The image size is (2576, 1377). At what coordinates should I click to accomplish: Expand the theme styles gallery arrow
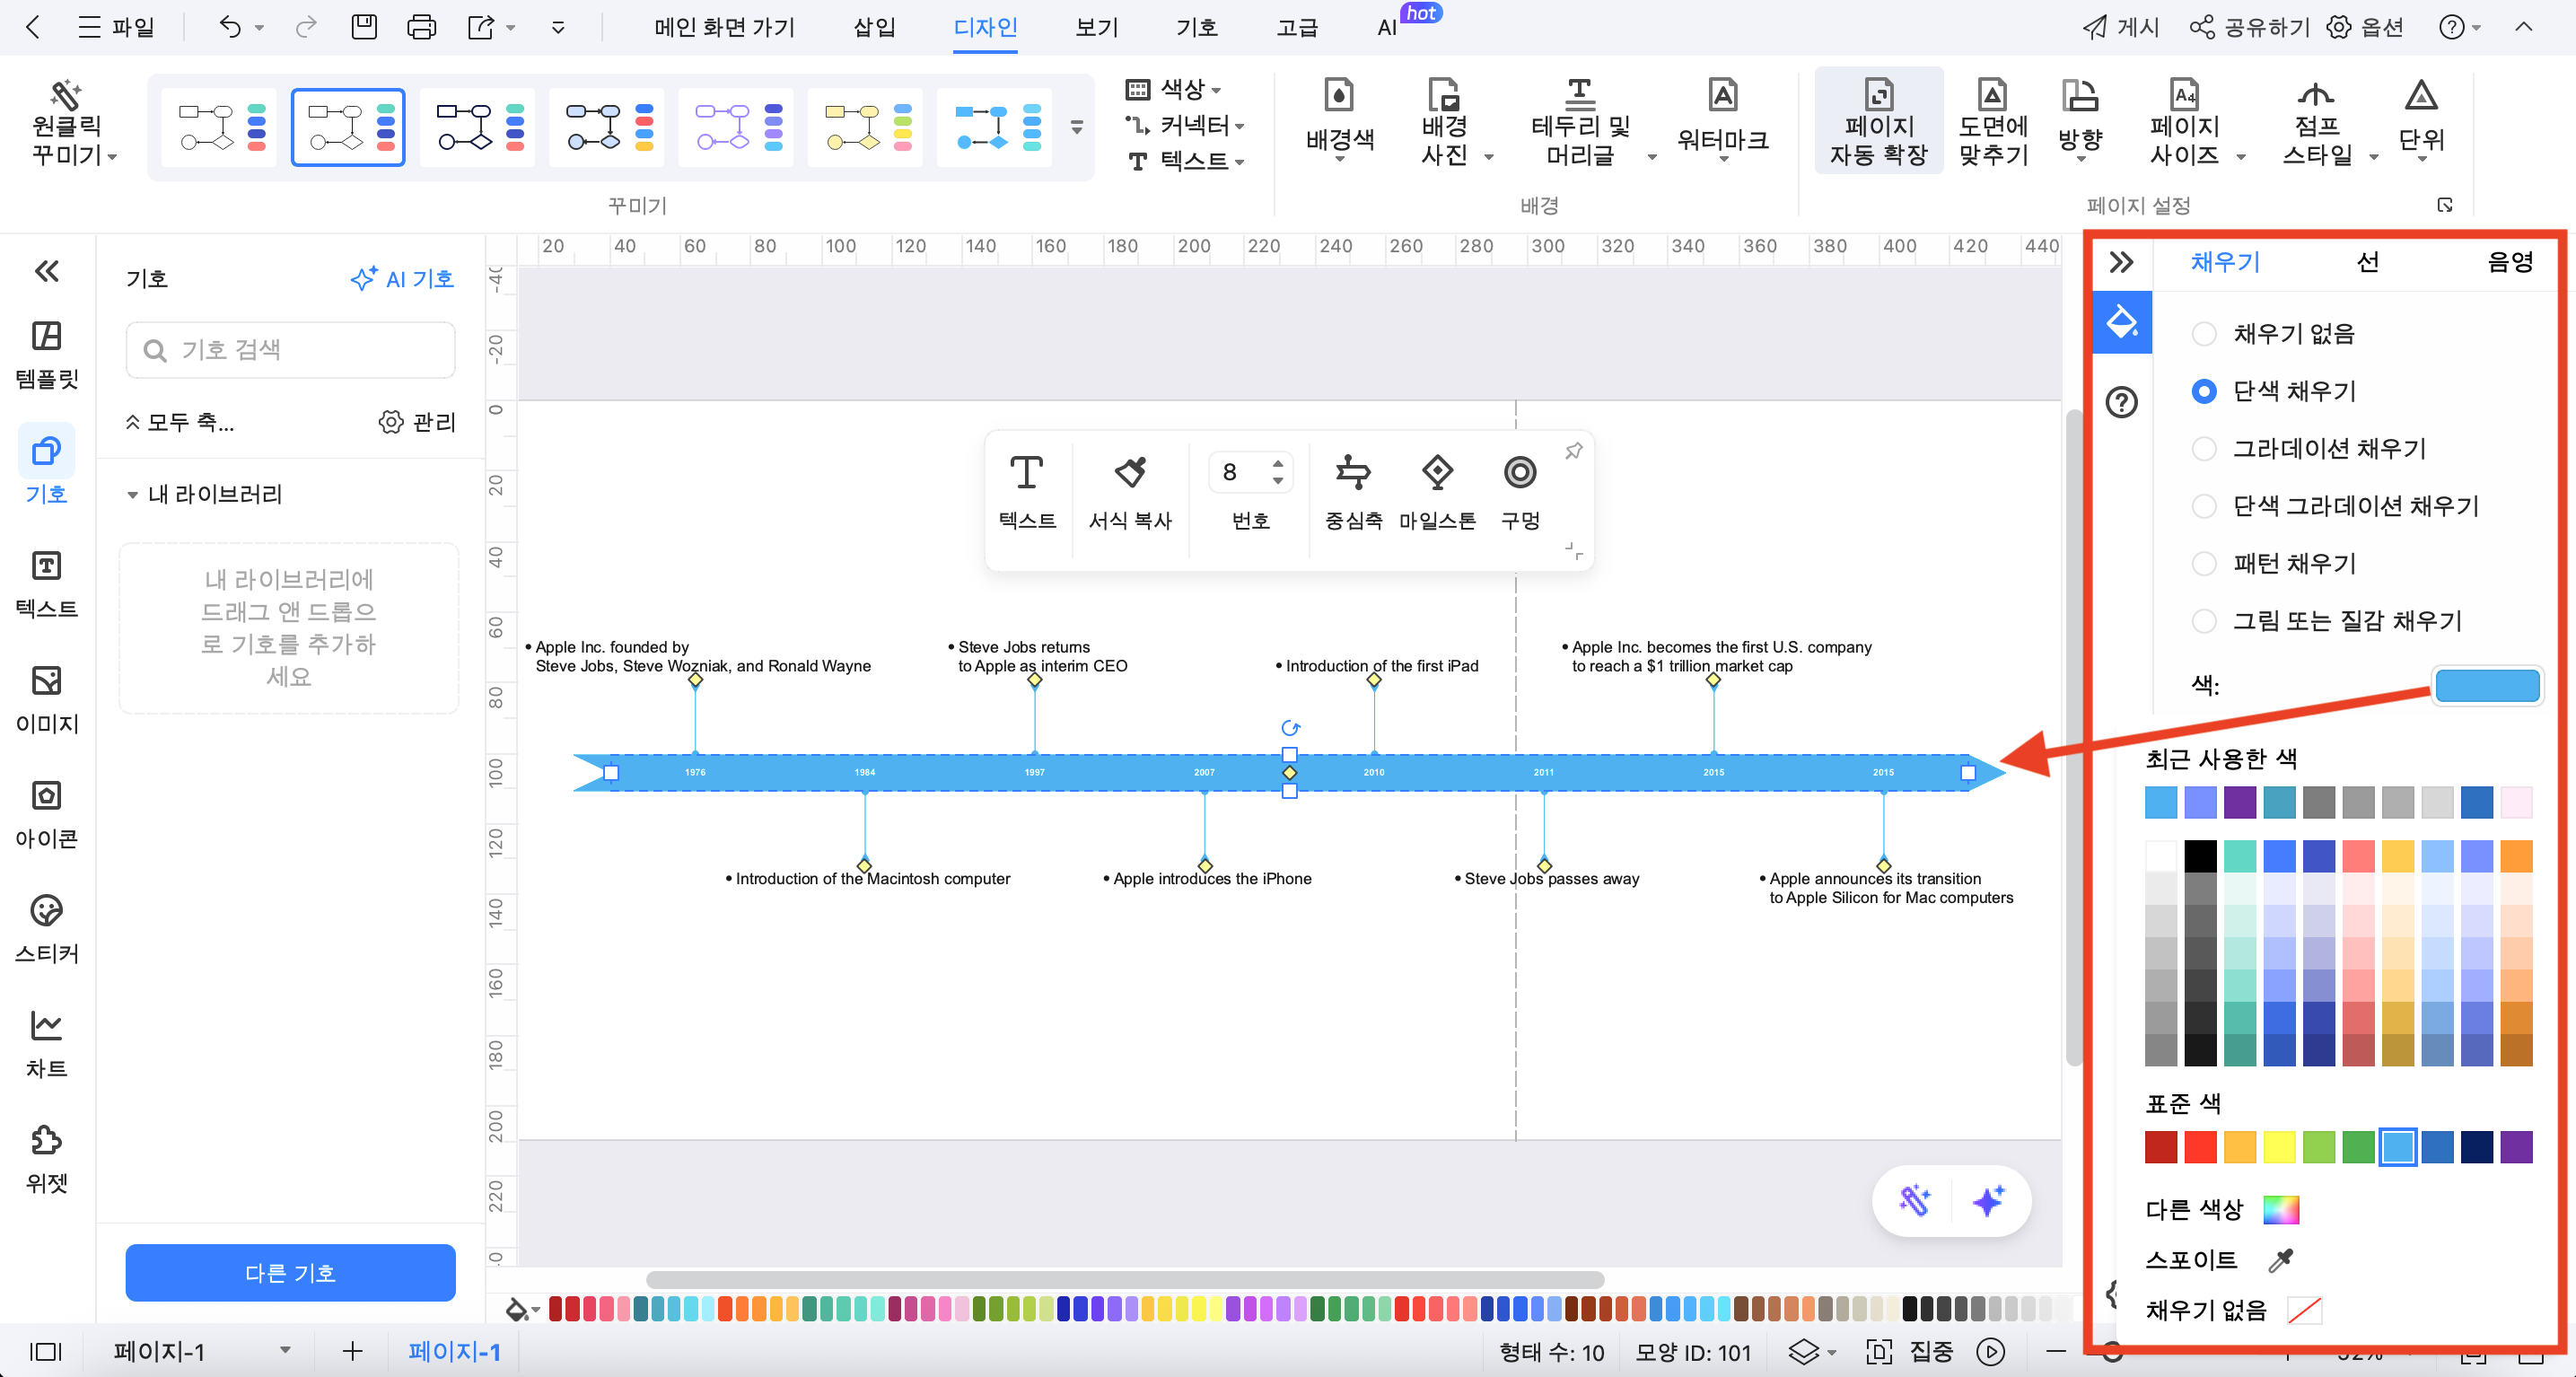1077,127
